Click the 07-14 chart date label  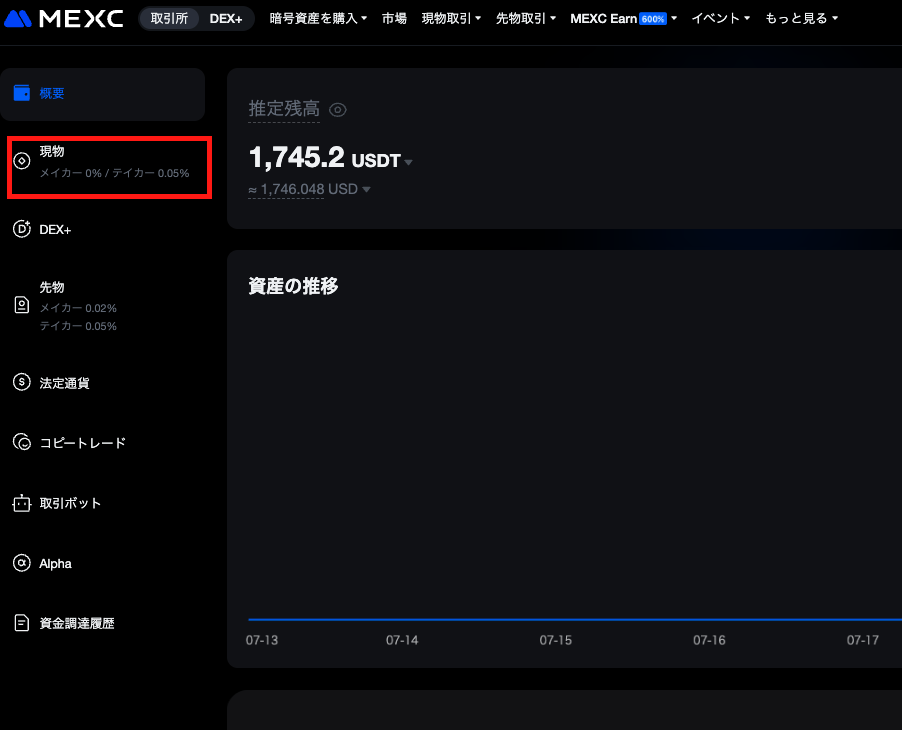point(402,640)
